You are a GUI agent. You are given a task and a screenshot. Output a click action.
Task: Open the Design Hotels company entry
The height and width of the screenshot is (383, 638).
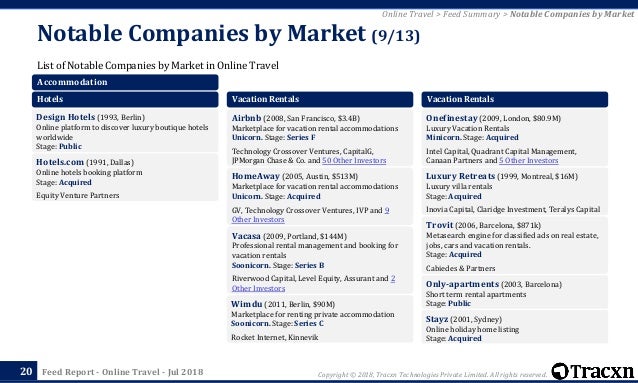click(x=66, y=117)
